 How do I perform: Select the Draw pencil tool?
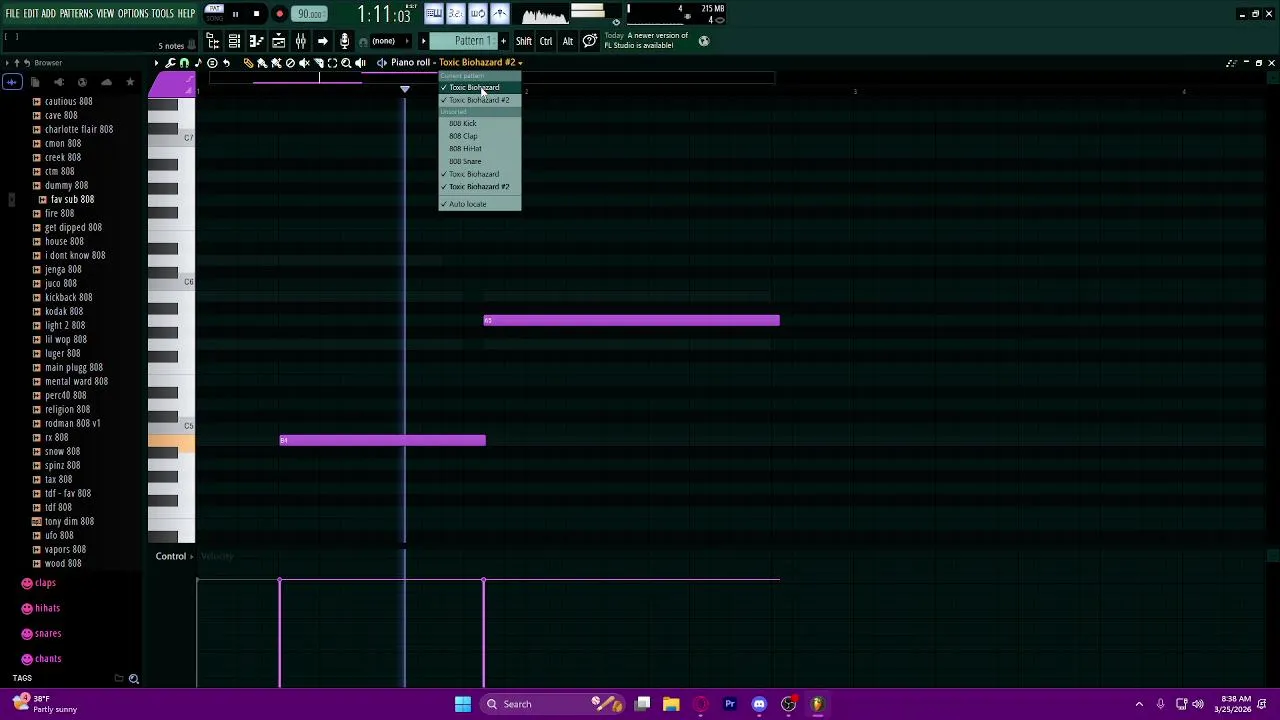coord(249,62)
